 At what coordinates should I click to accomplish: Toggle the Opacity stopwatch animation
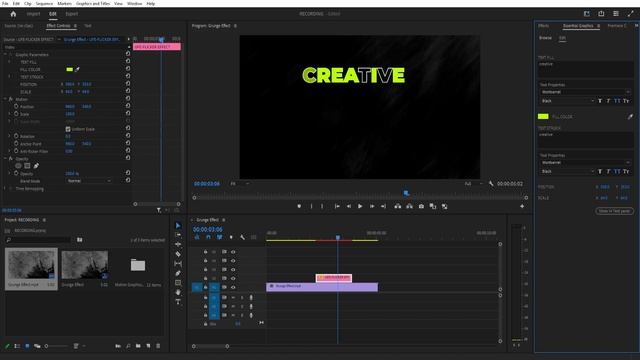pyautogui.click(x=16, y=173)
